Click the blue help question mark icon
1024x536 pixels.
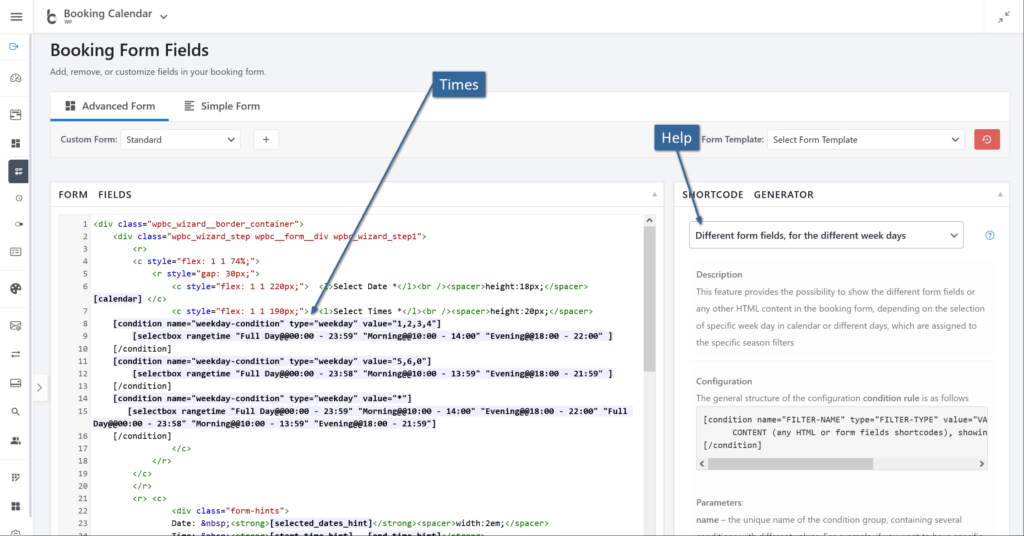[x=989, y=236]
